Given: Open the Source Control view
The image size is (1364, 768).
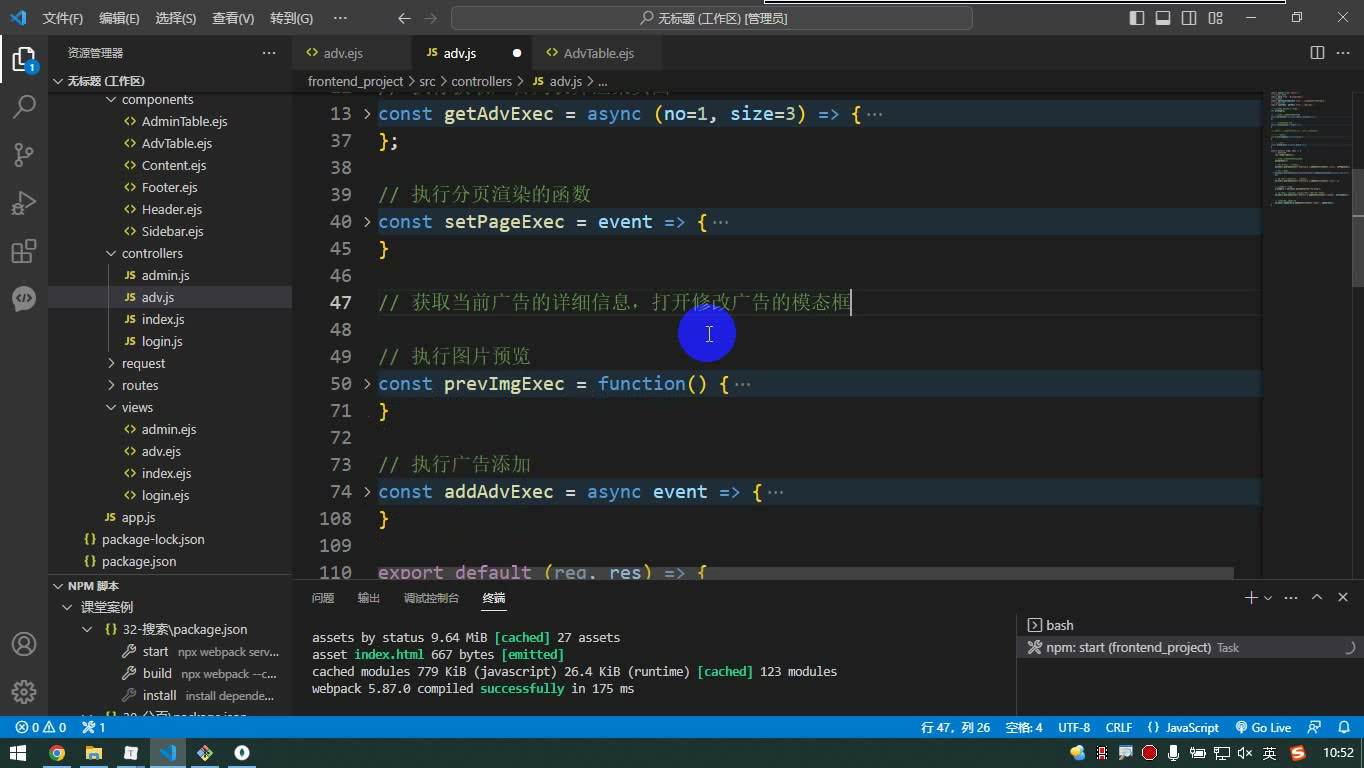Looking at the screenshot, I should pyautogui.click(x=24, y=154).
